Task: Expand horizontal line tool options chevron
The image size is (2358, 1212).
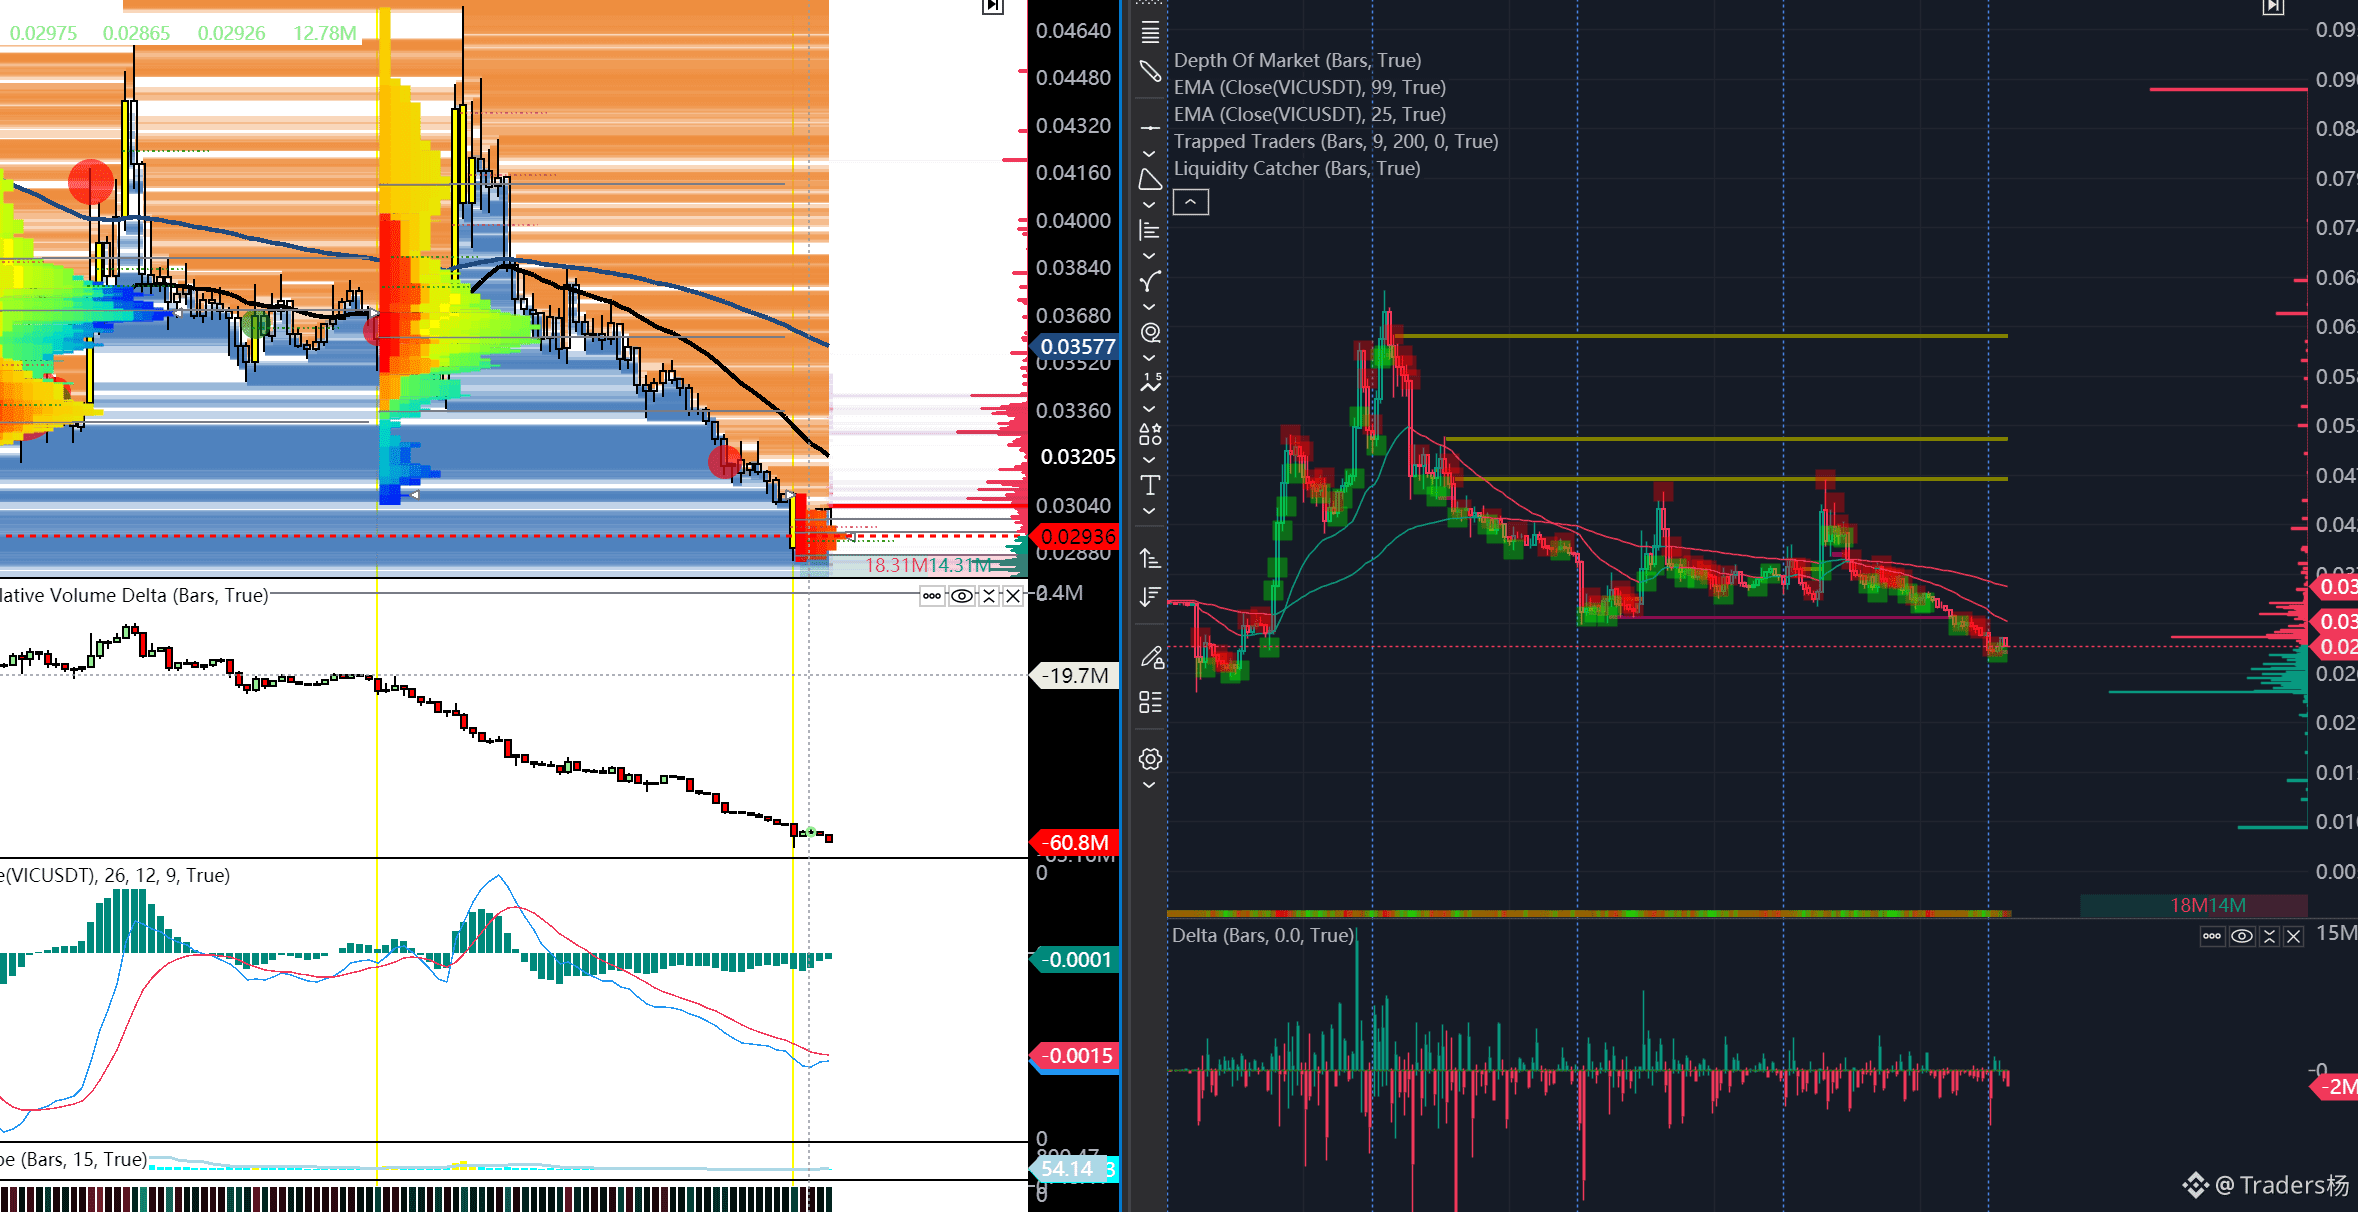Action: [x=1150, y=154]
